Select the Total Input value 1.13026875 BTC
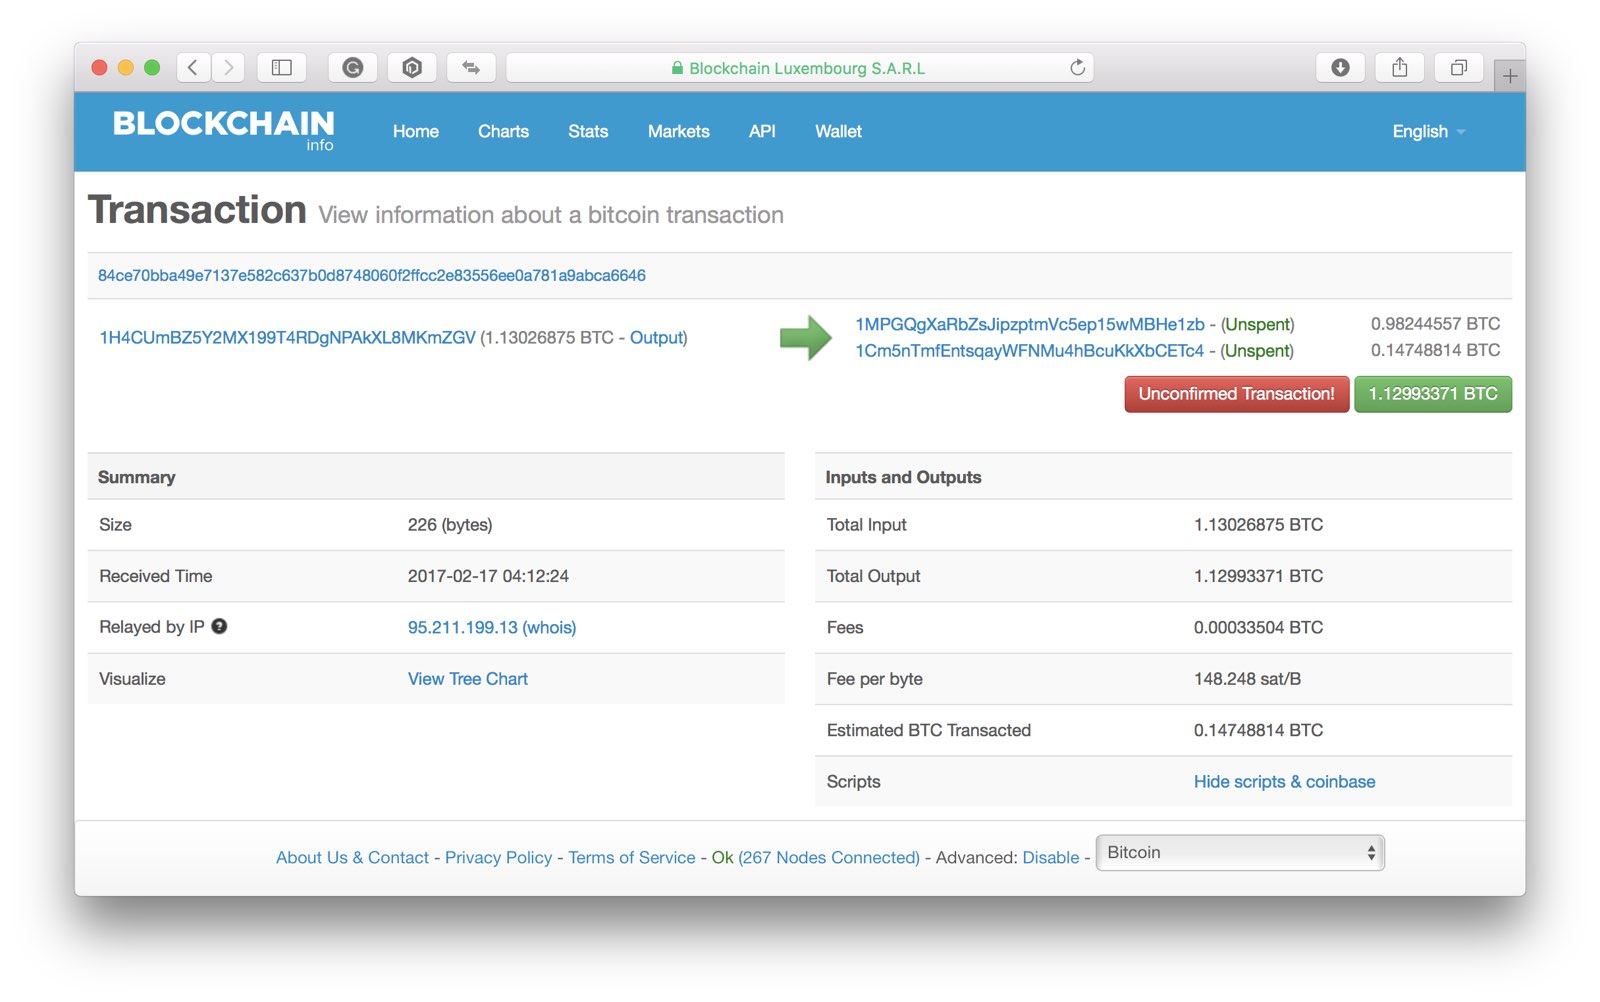 (x=1258, y=525)
